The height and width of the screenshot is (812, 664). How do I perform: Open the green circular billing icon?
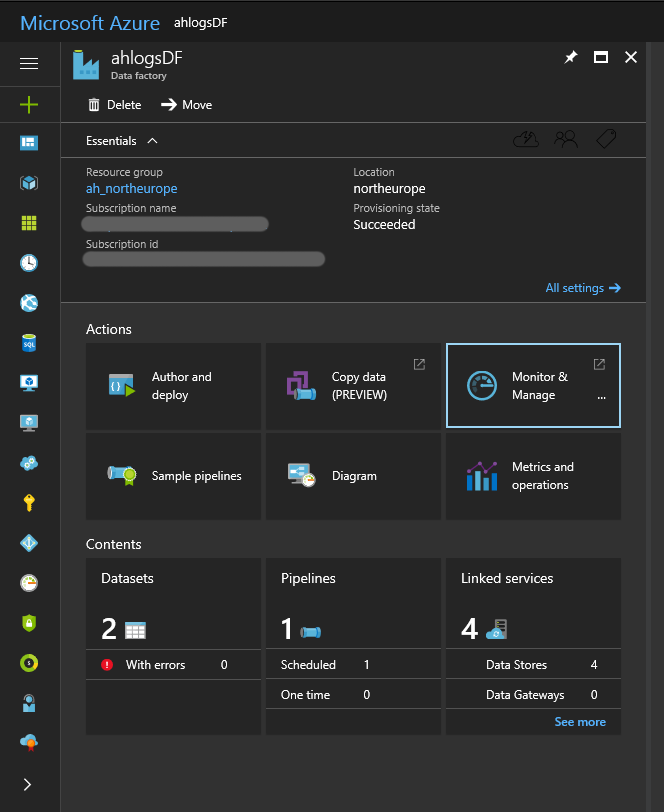click(29, 663)
